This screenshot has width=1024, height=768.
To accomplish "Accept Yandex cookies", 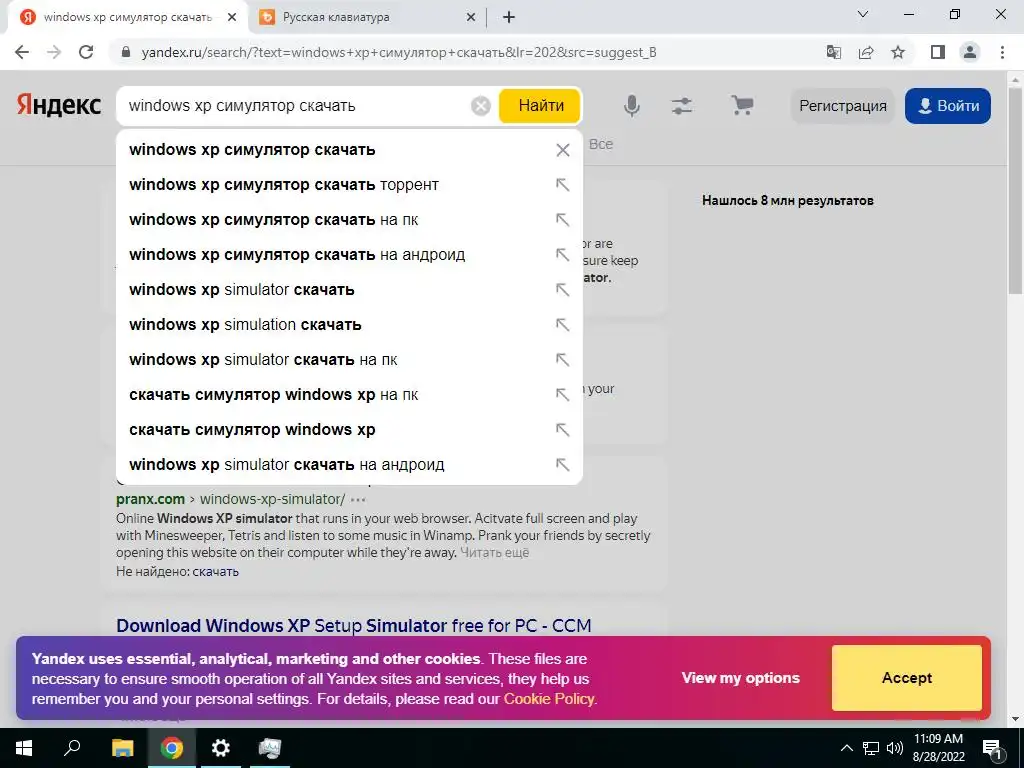I will pyautogui.click(x=906, y=678).
